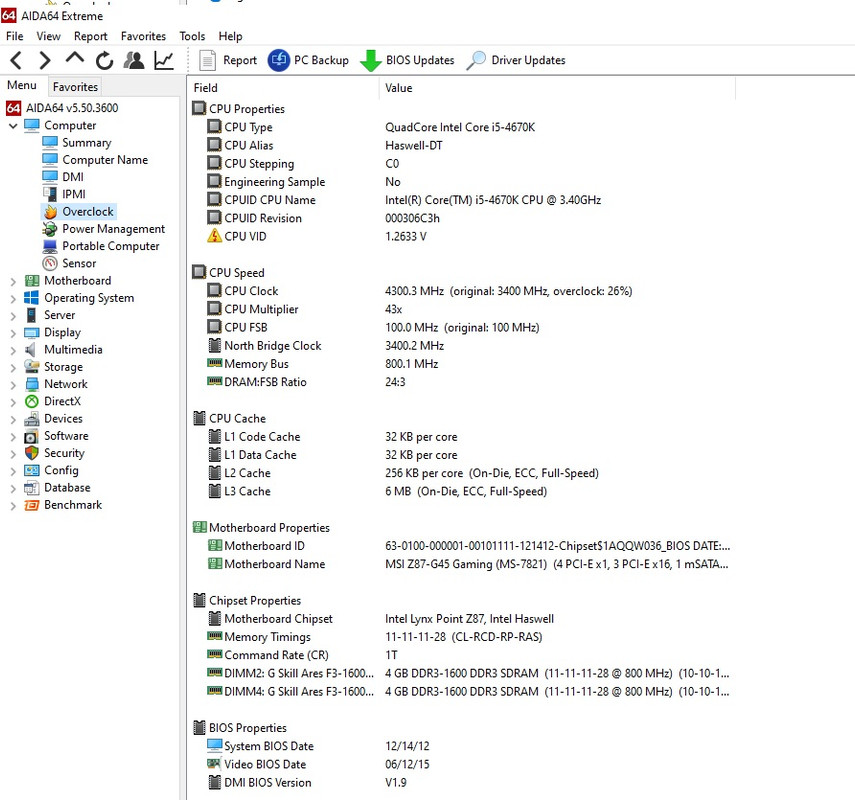Click the PC Backup button label
The image size is (855, 800).
(x=321, y=61)
